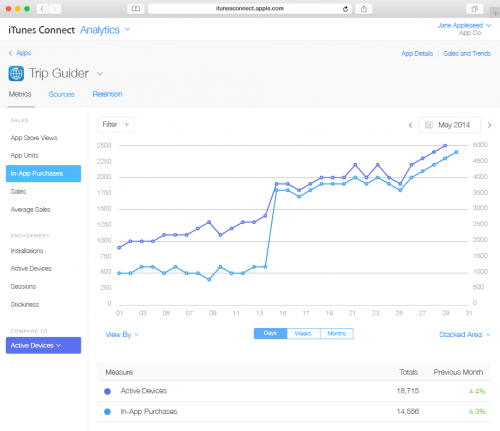Screen dimensions: 500x431
Task: Select Active Devices in Engagement sidebar list
Action: pos(31,269)
